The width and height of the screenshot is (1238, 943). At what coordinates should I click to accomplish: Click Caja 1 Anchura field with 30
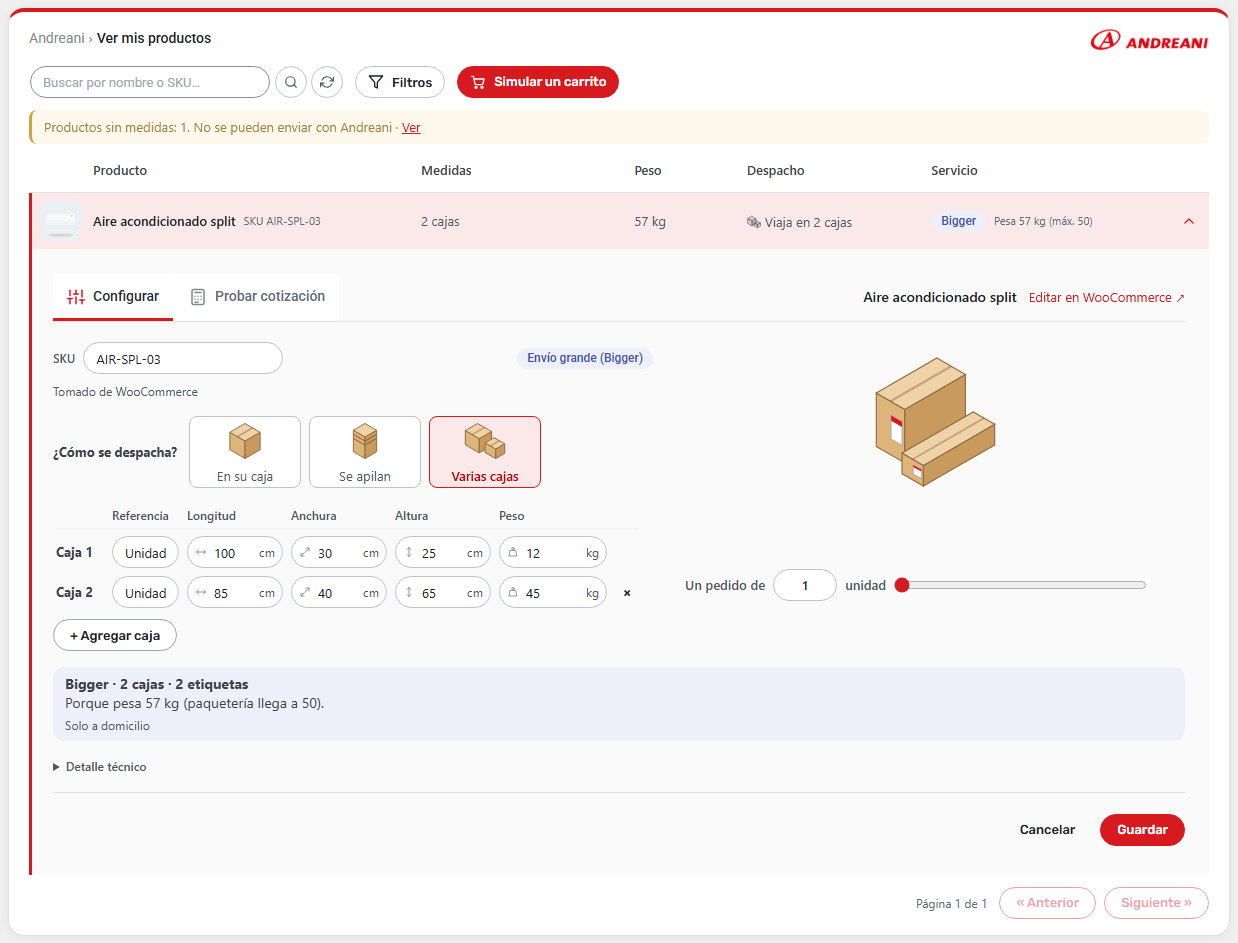pos(339,553)
